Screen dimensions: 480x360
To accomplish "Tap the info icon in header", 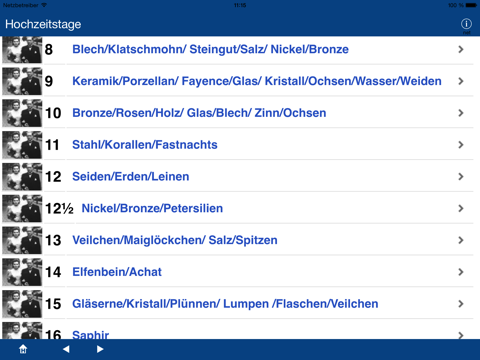I will [x=466, y=24].
